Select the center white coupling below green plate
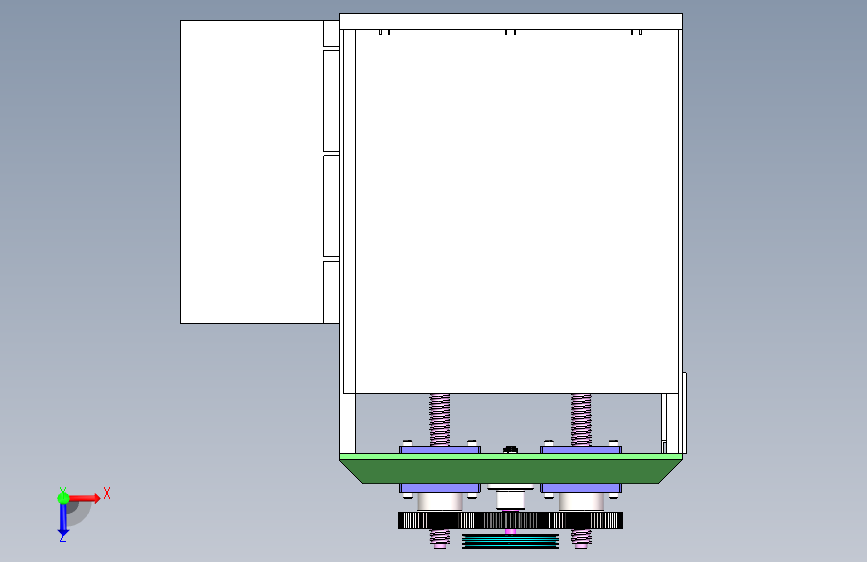 510,498
